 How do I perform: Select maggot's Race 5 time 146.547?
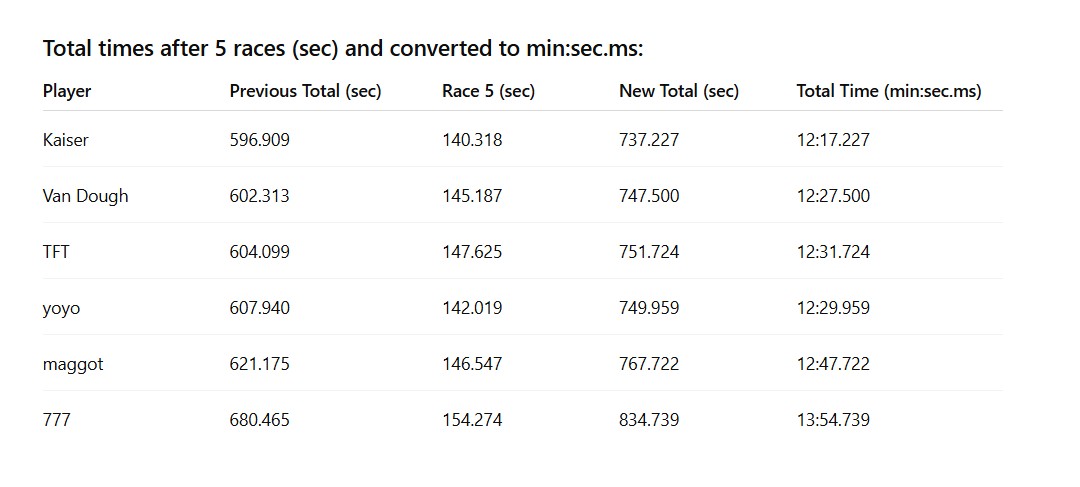click(x=472, y=364)
